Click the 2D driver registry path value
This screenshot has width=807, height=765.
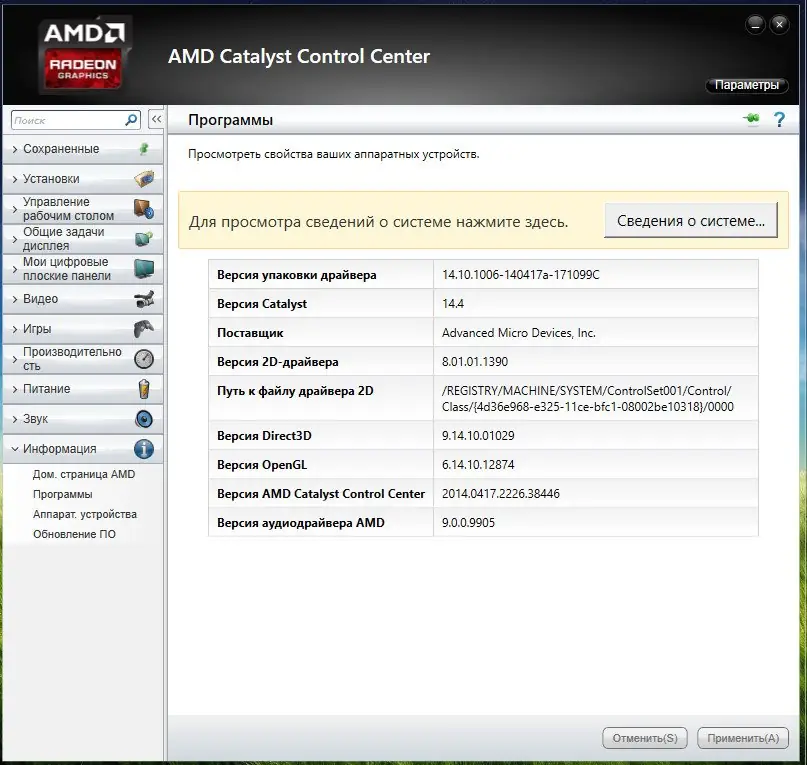pyautogui.click(x=588, y=399)
